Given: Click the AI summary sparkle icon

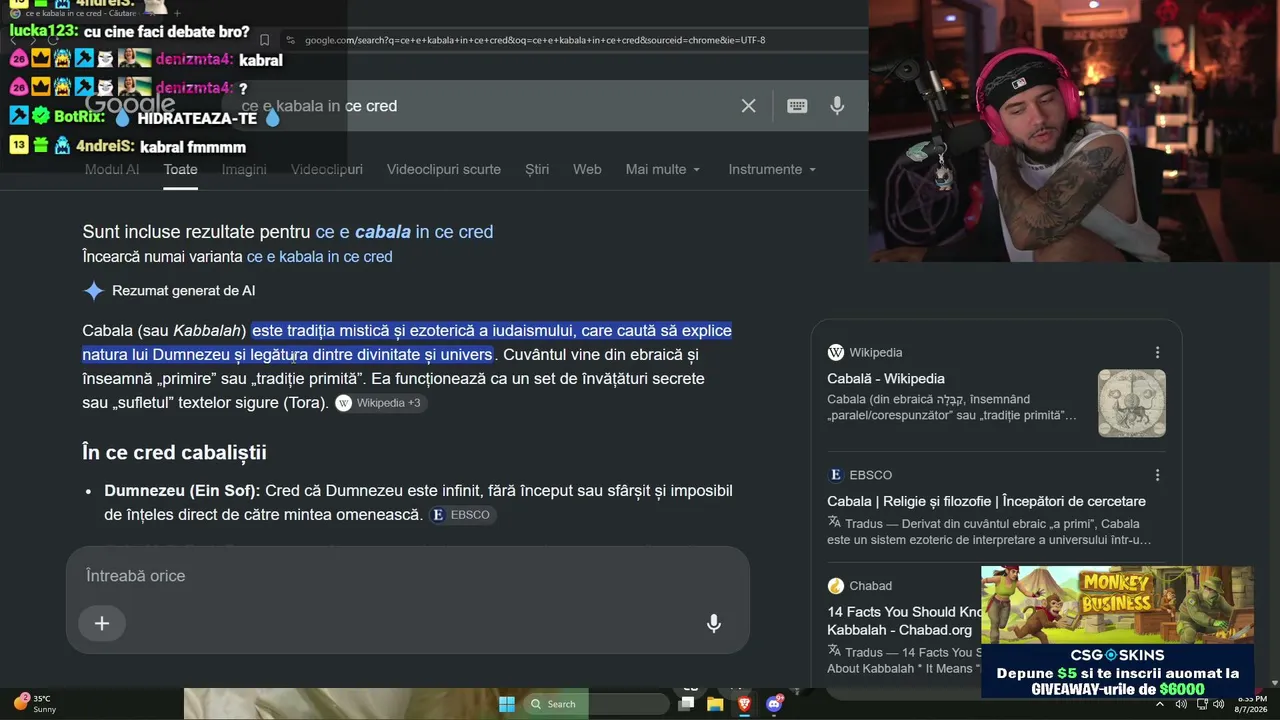Looking at the screenshot, I should click(93, 291).
